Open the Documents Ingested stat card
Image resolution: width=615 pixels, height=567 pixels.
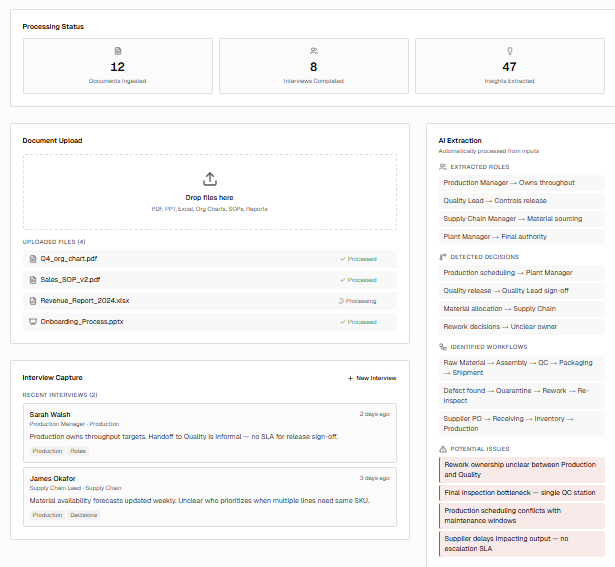pos(118,66)
